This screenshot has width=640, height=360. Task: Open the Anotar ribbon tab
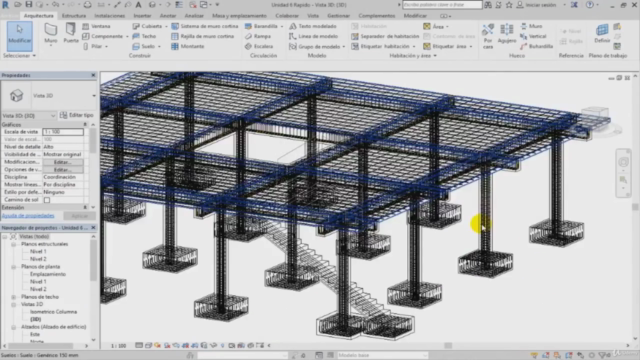[x=168, y=16]
